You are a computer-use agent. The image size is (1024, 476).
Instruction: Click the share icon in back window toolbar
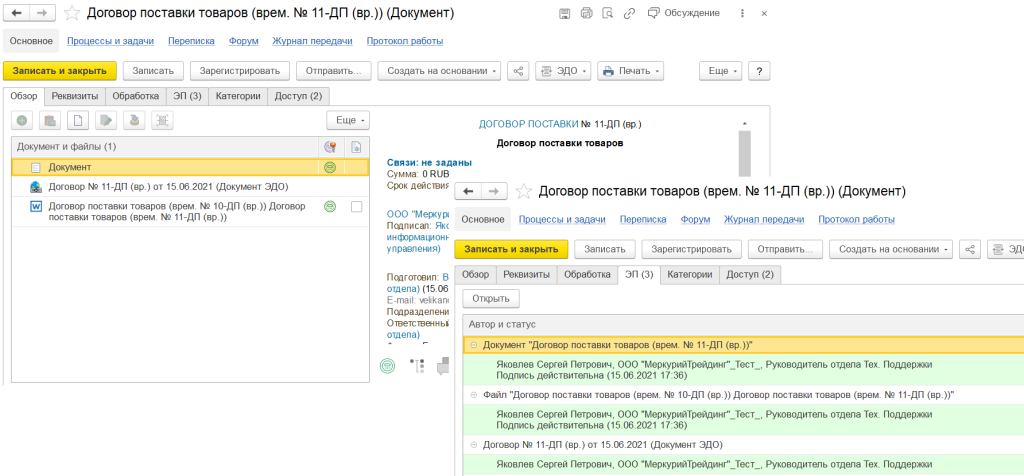(519, 71)
